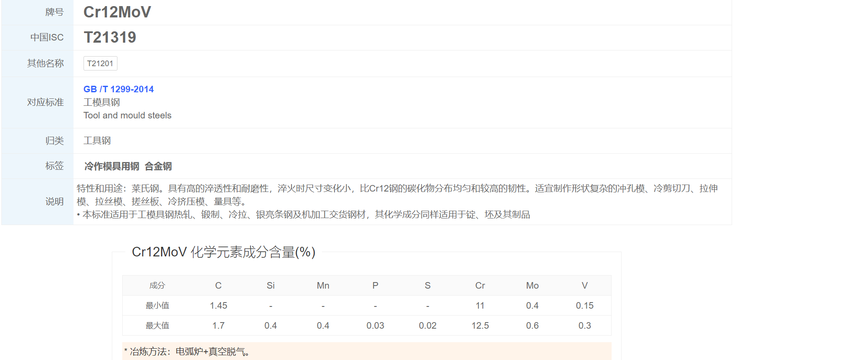The image size is (860, 360).
Task: Click the Cr12MoV 化学元素成分含量(%) heading
Action: tap(224, 252)
